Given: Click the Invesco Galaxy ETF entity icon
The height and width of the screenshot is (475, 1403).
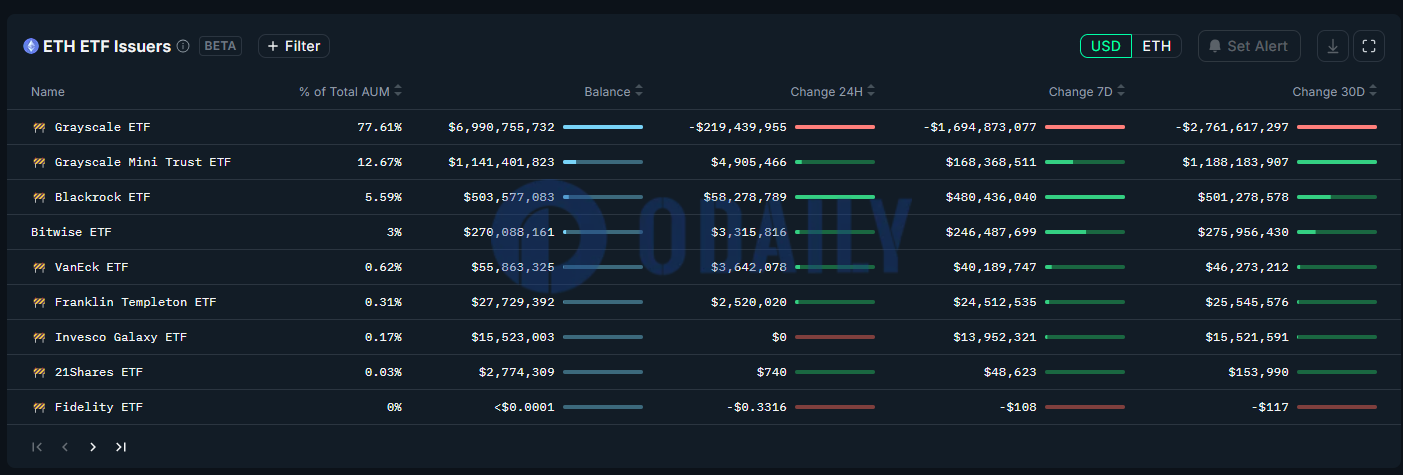Looking at the screenshot, I should tap(39, 337).
